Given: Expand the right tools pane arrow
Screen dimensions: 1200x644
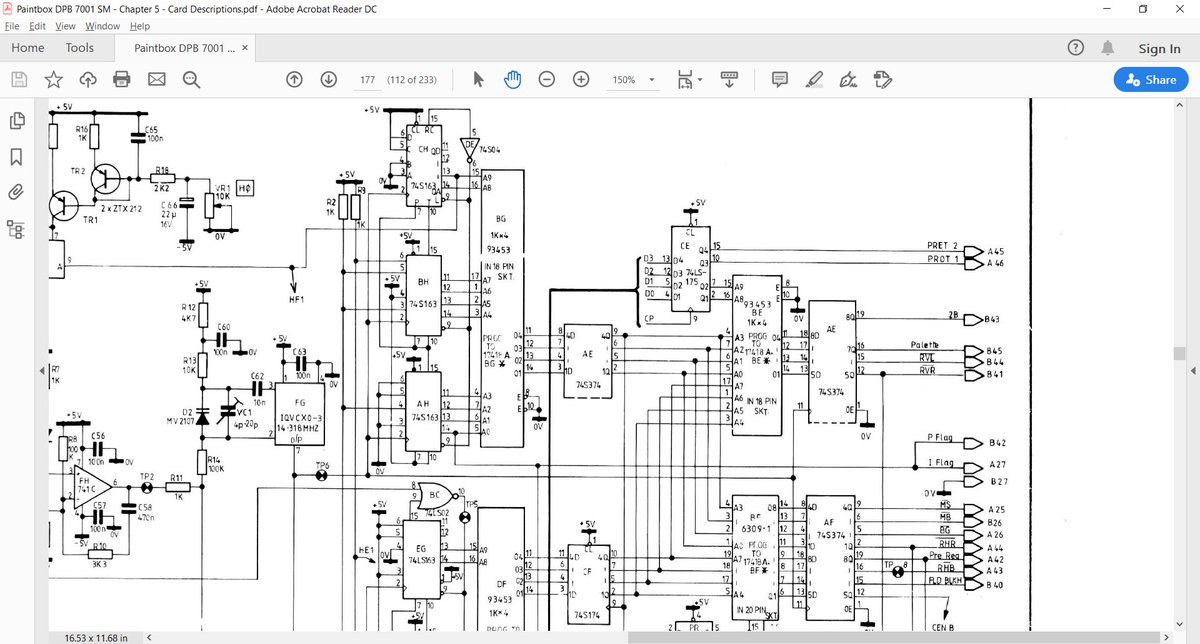Looking at the screenshot, I should [1192, 372].
